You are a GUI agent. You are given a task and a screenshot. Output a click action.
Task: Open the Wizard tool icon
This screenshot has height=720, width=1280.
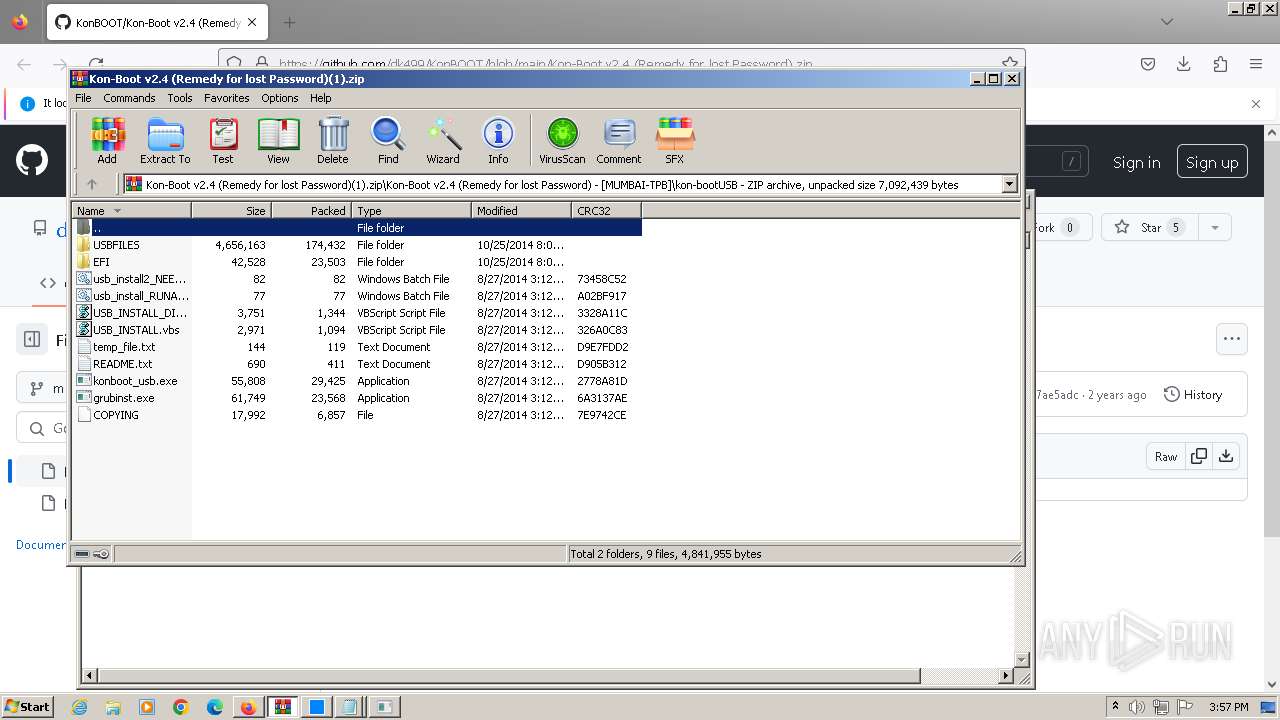click(443, 140)
